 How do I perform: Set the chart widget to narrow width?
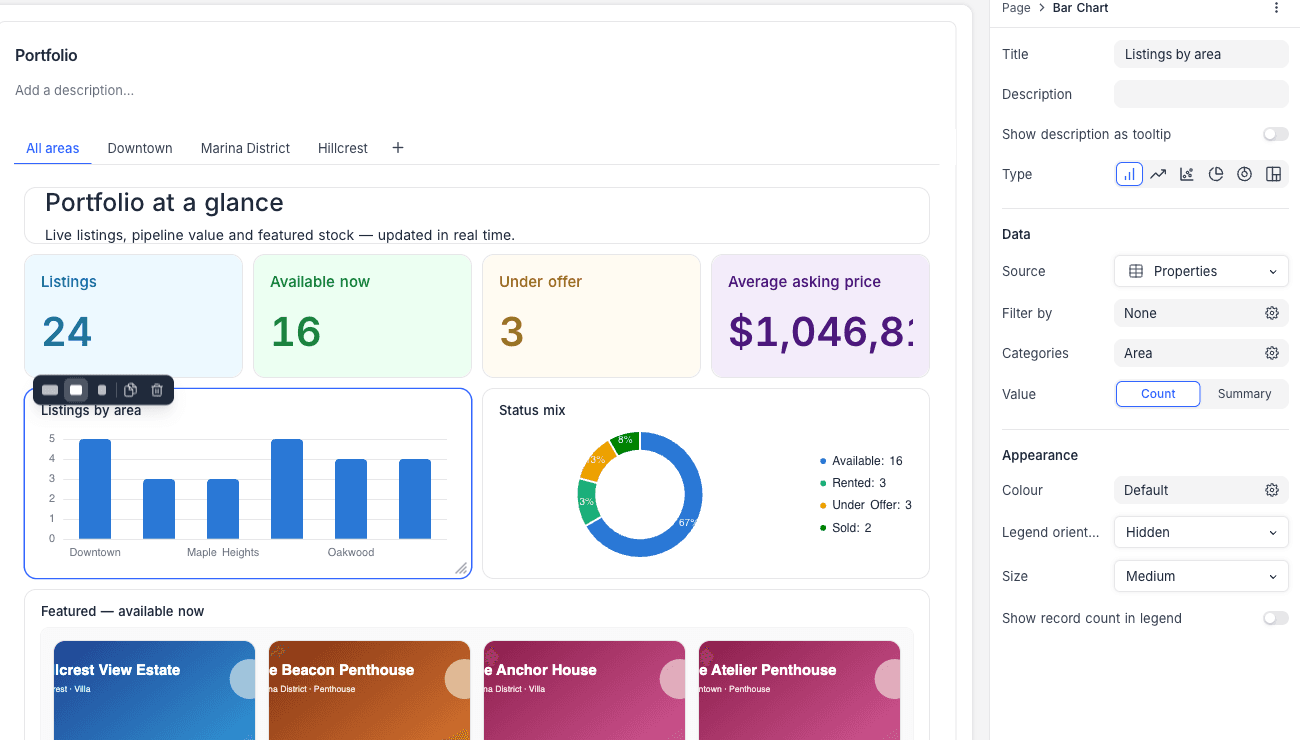coord(102,390)
